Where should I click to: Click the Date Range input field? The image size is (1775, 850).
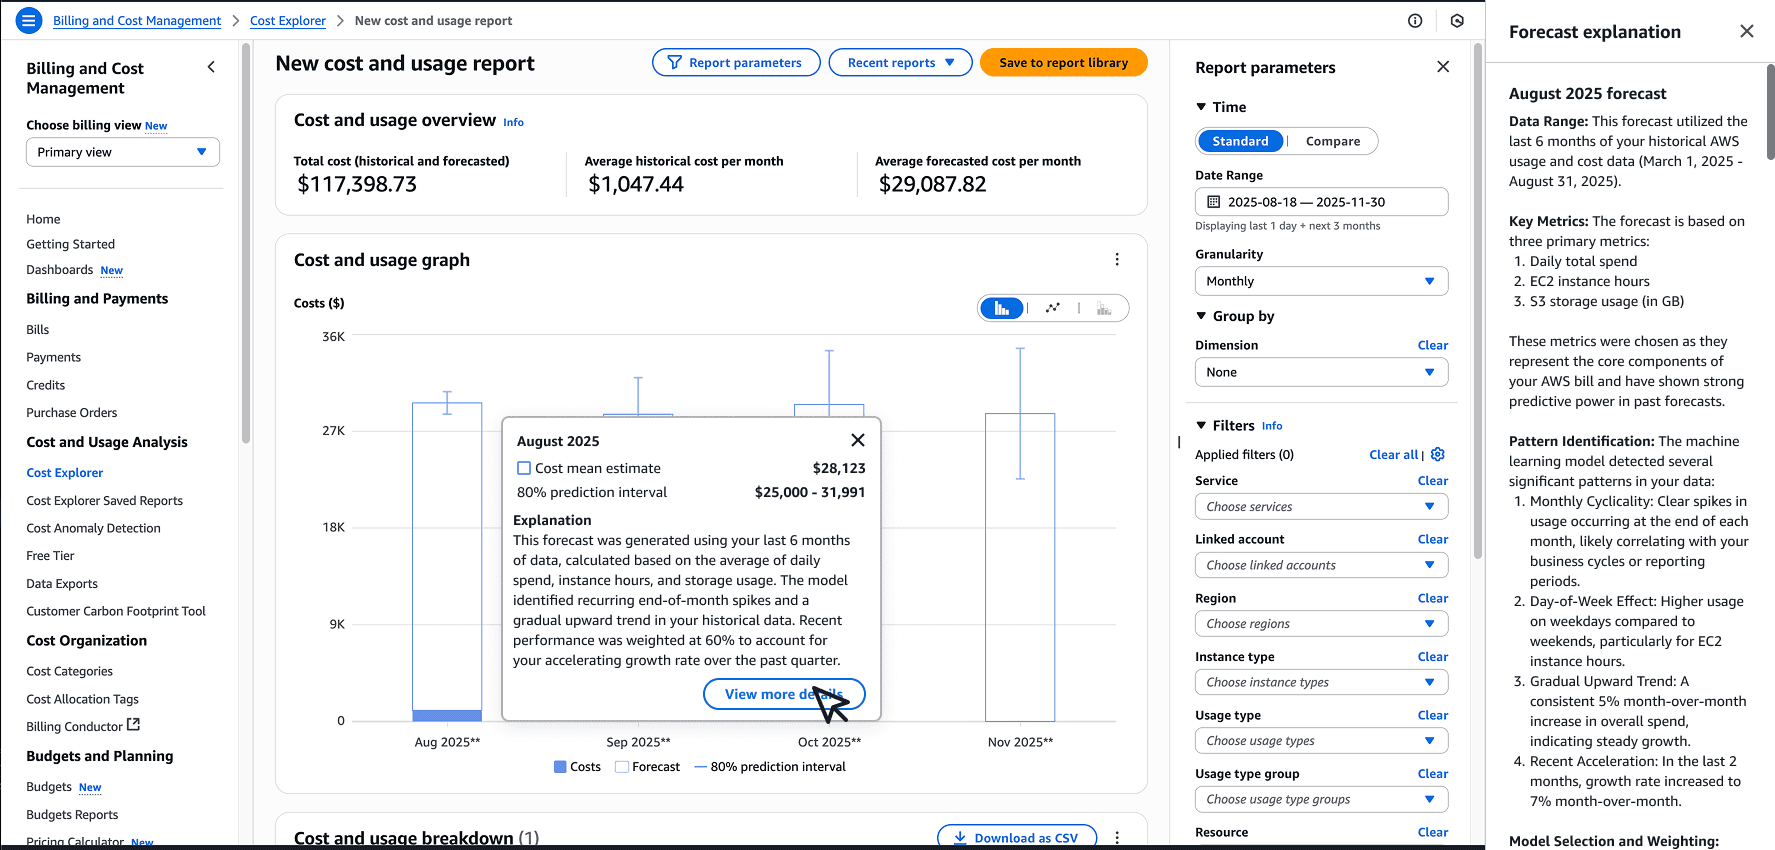[1321, 202]
